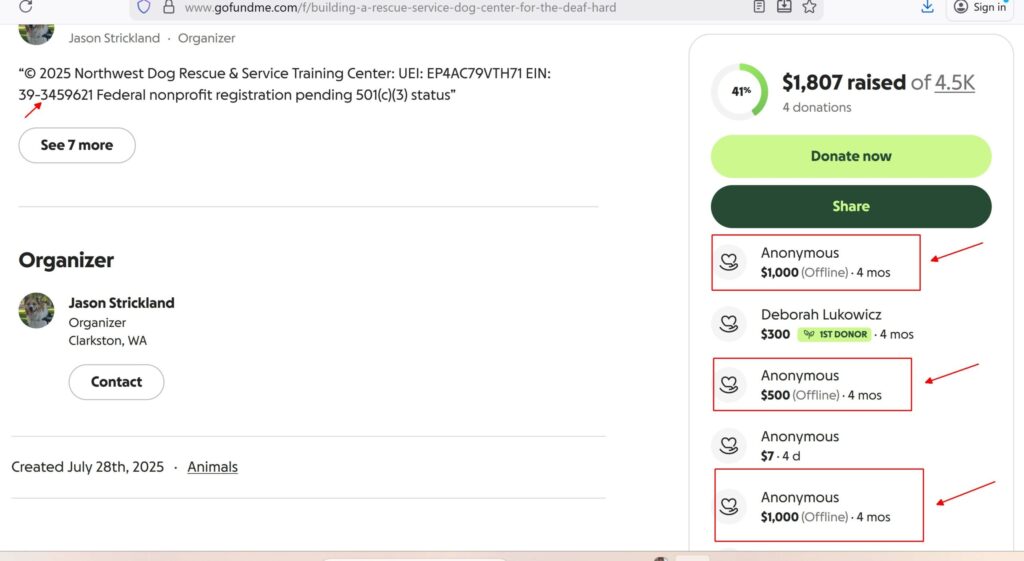Viewport: 1024px width, 561px height.
Task: Click the browser reload icon
Action: [26, 6]
